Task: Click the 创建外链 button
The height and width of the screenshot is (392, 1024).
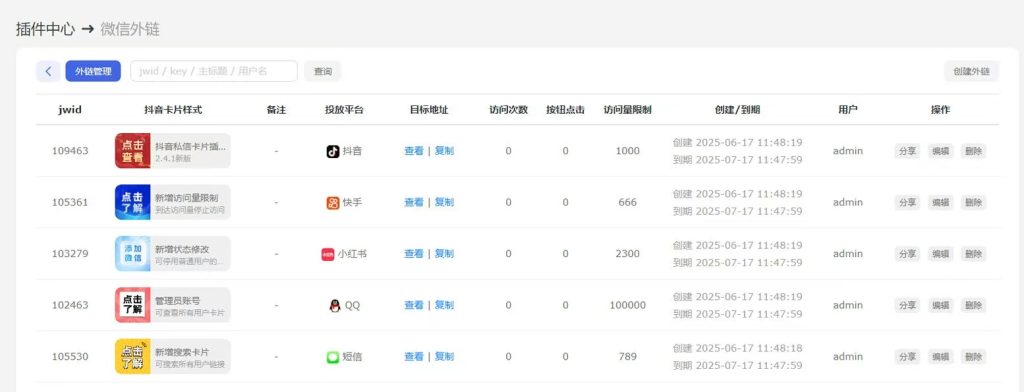Action: click(x=972, y=71)
